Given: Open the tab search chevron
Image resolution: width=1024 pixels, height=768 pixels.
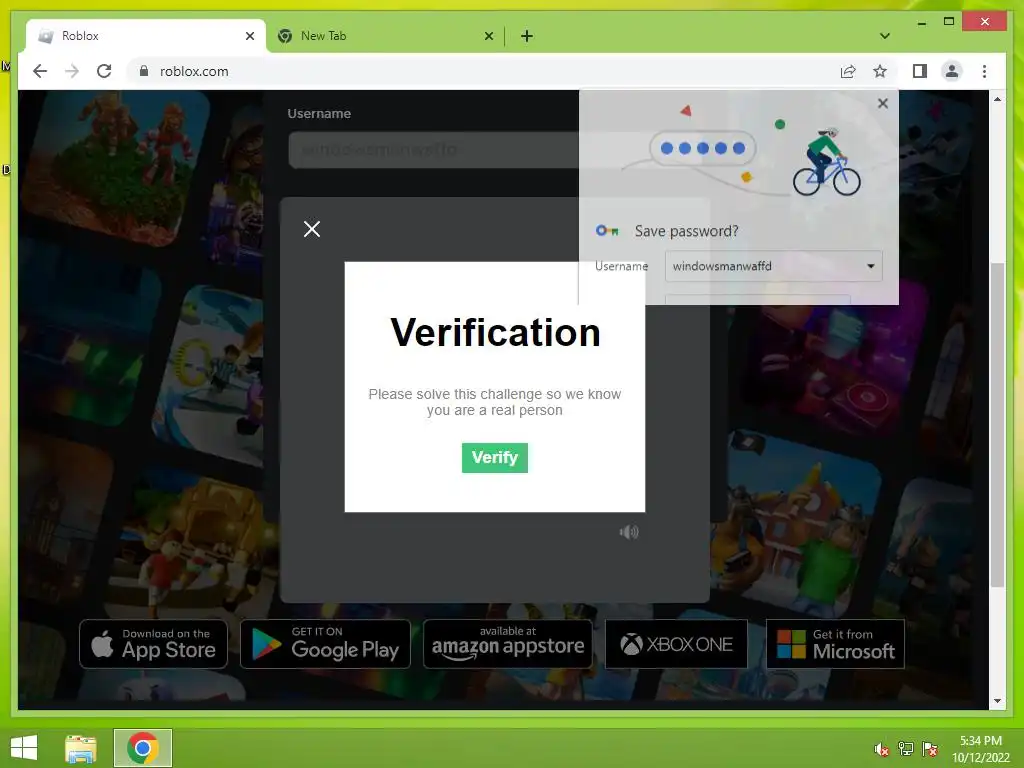Looking at the screenshot, I should [885, 36].
